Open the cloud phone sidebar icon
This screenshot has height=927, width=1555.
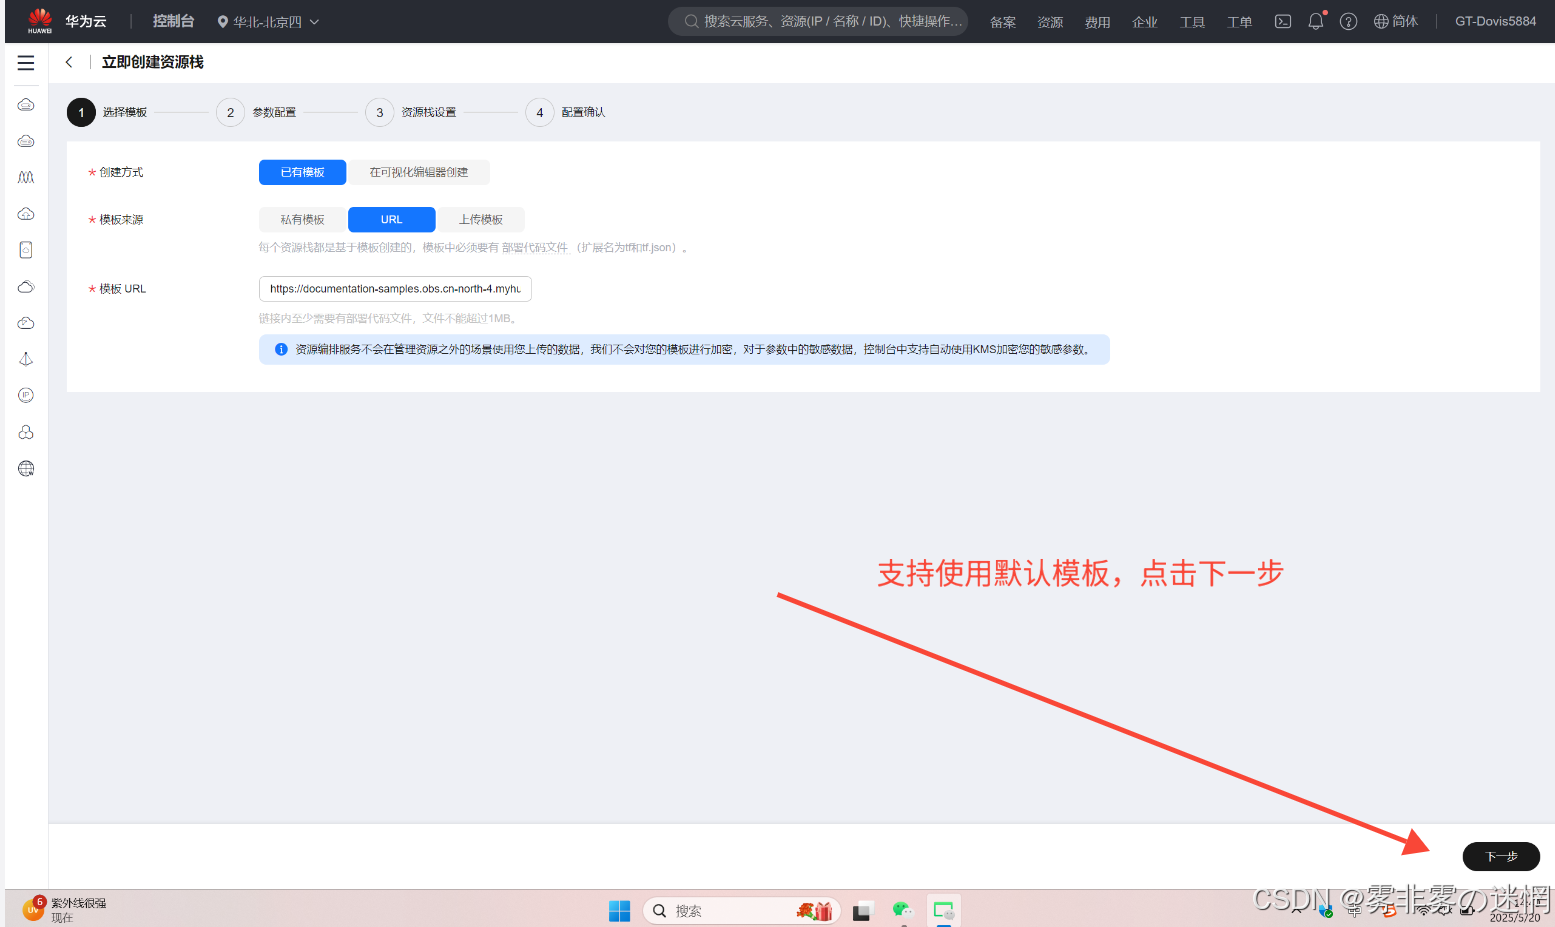click(x=26, y=250)
